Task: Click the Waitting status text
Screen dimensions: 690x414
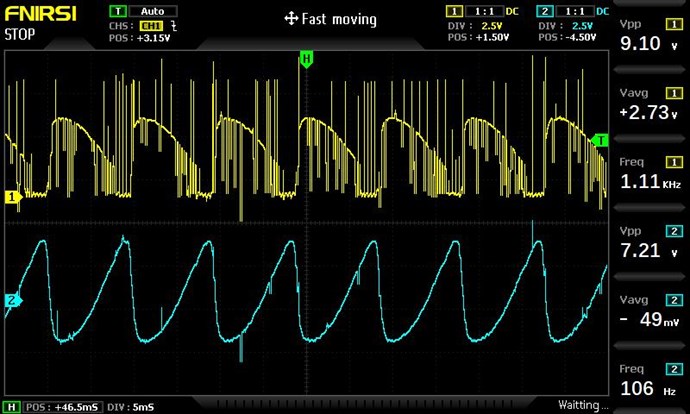Action: (x=584, y=405)
